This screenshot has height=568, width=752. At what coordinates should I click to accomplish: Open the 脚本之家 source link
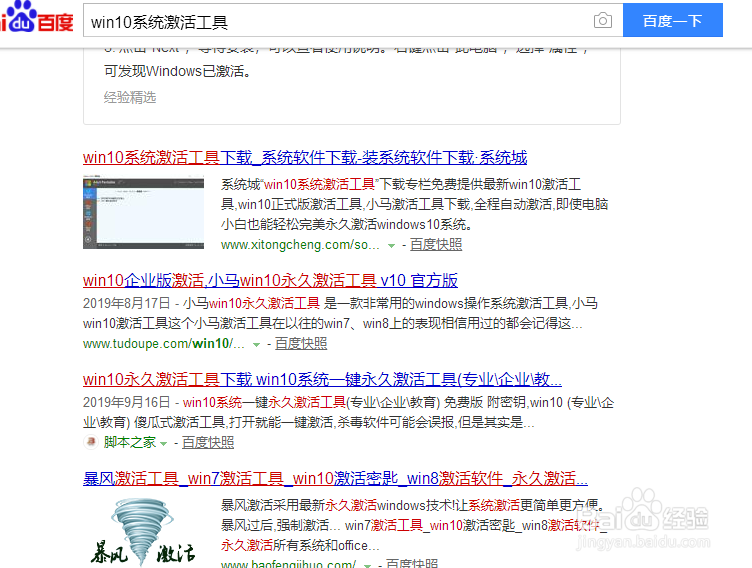pyautogui.click(x=129, y=442)
